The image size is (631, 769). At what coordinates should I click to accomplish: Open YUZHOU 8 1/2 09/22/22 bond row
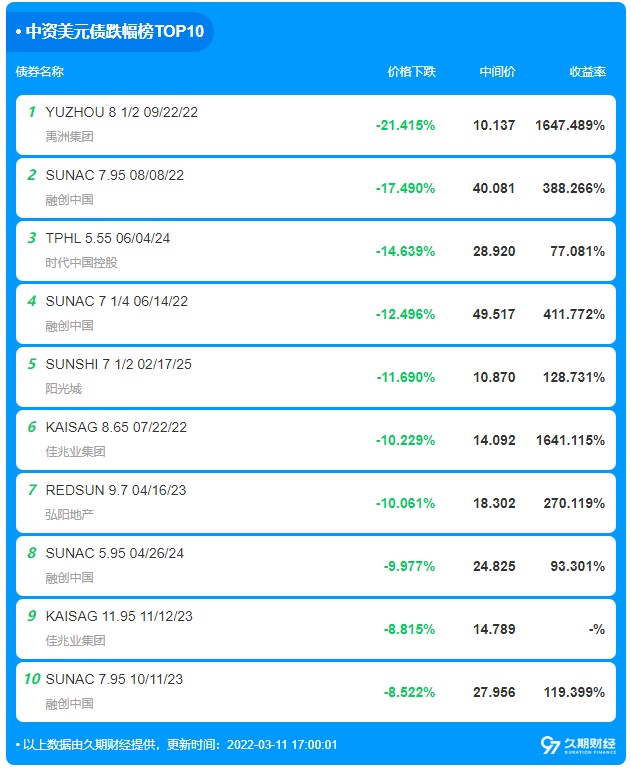[x=316, y=125]
